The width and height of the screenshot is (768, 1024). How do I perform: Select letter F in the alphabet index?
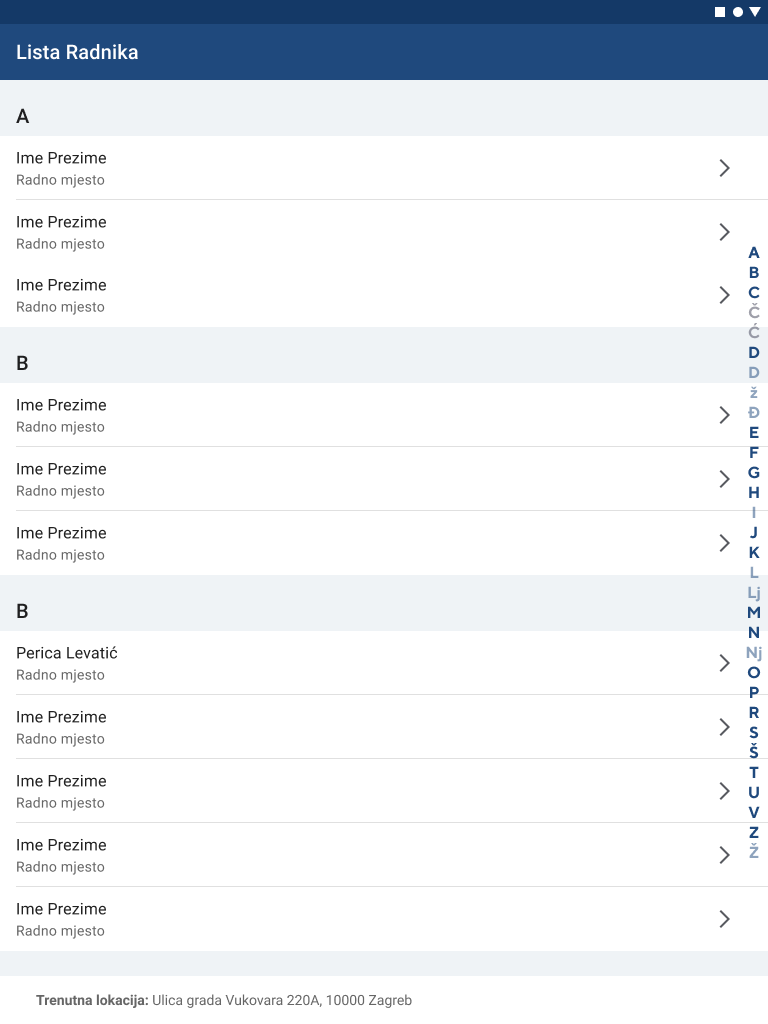click(754, 452)
